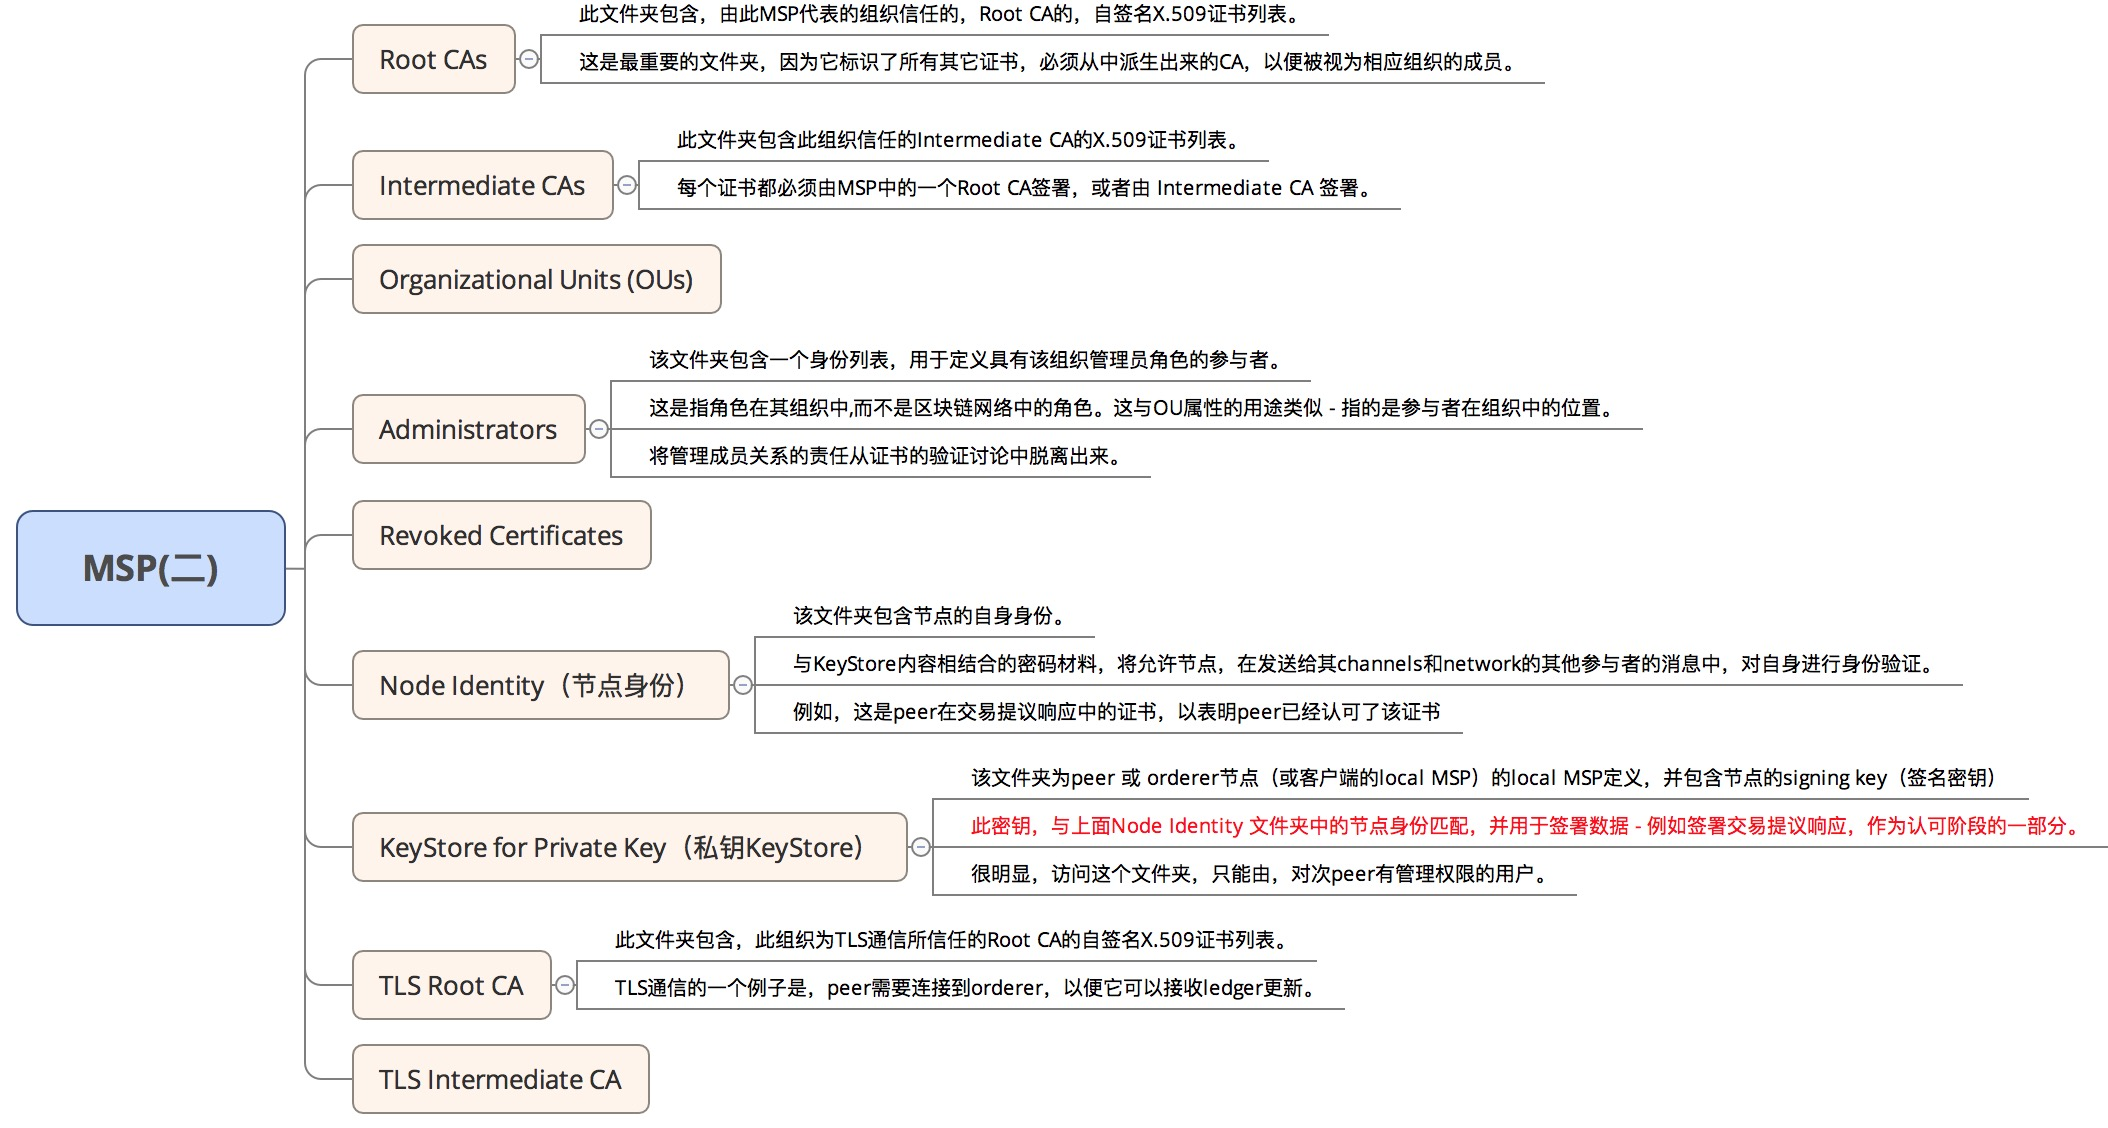Click the red highlighted Node Identity key note
2108x1128 pixels.
1524,826
